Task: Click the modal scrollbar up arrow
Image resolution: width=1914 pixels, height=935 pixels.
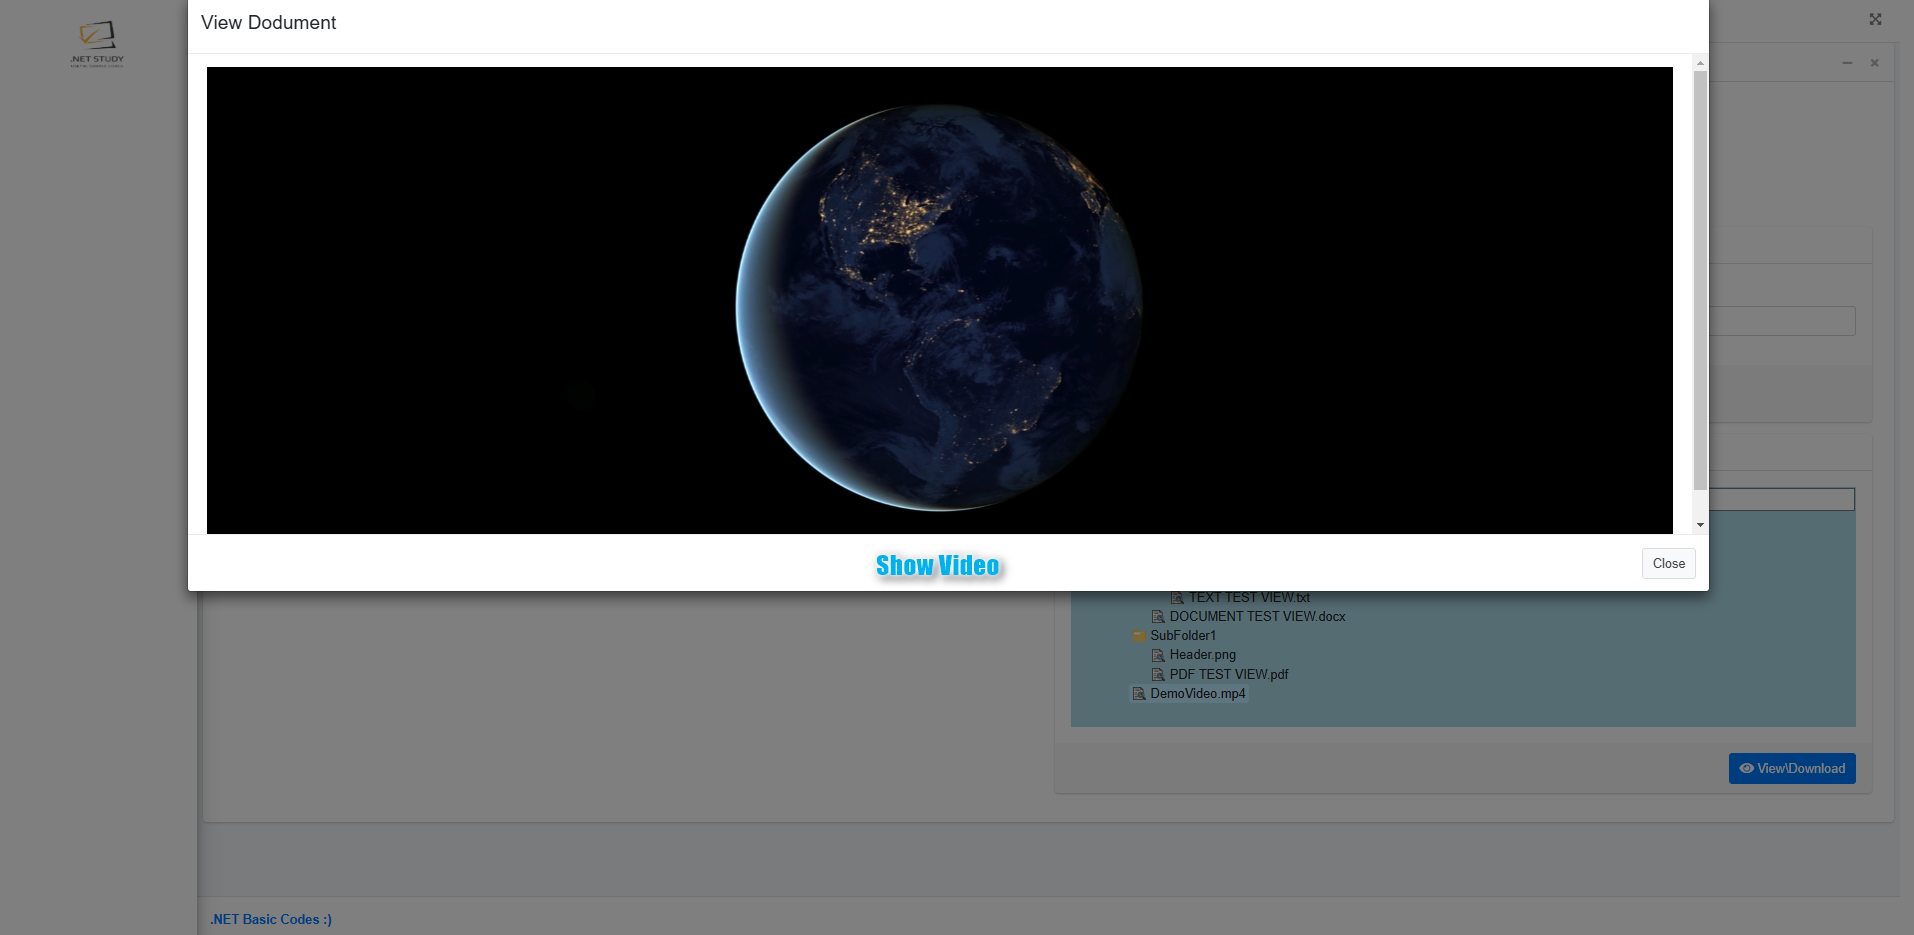Action: pos(1700,63)
